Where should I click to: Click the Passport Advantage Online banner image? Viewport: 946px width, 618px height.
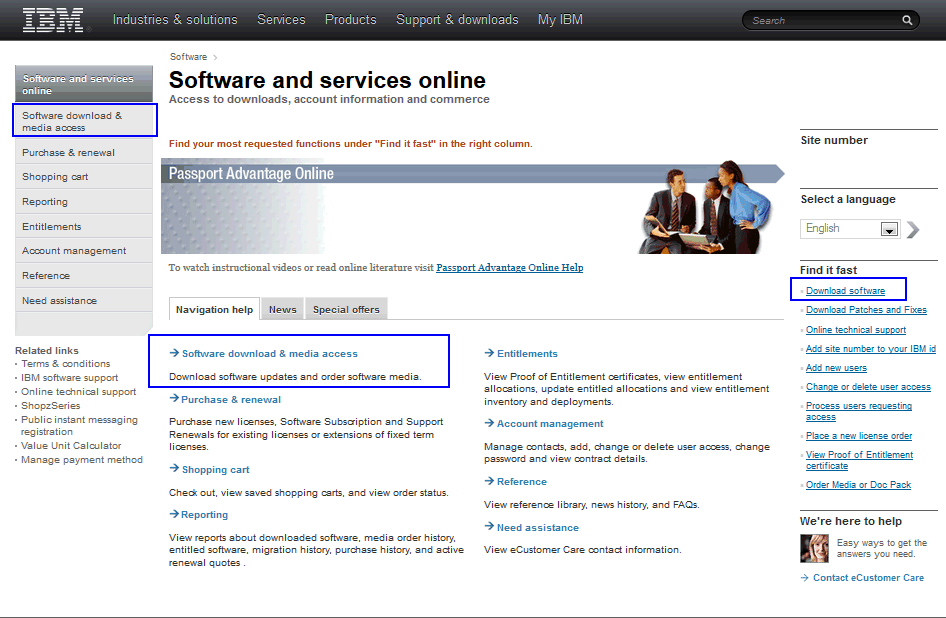coord(472,208)
